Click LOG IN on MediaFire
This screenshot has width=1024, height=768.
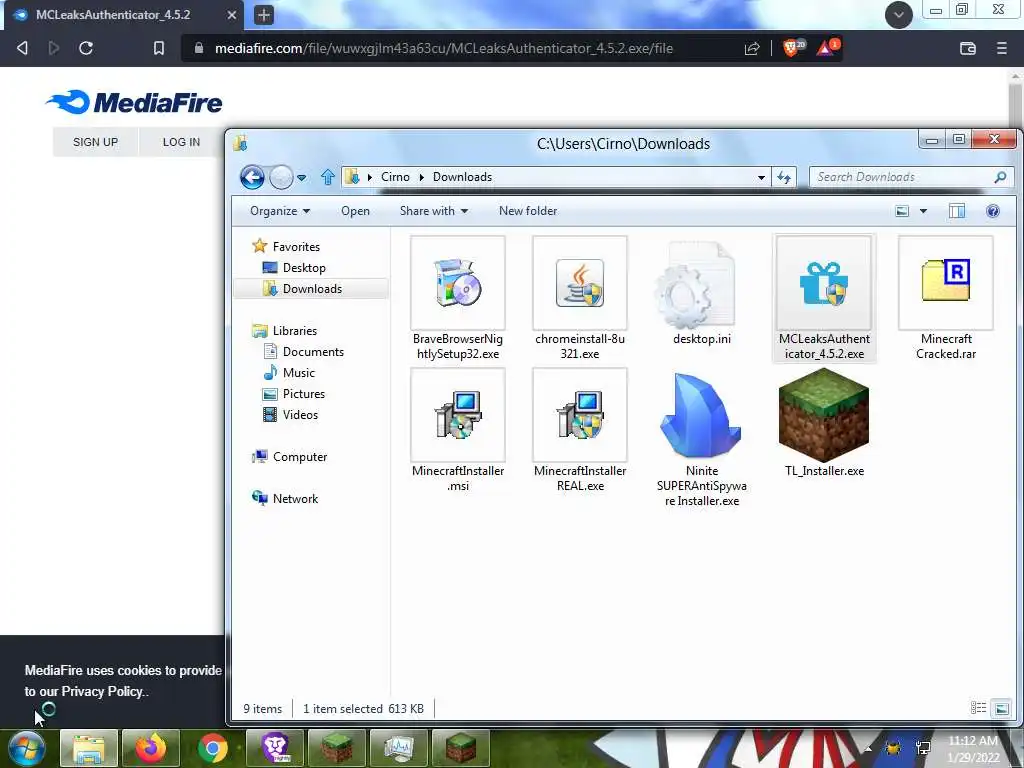pyautogui.click(x=181, y=142)
